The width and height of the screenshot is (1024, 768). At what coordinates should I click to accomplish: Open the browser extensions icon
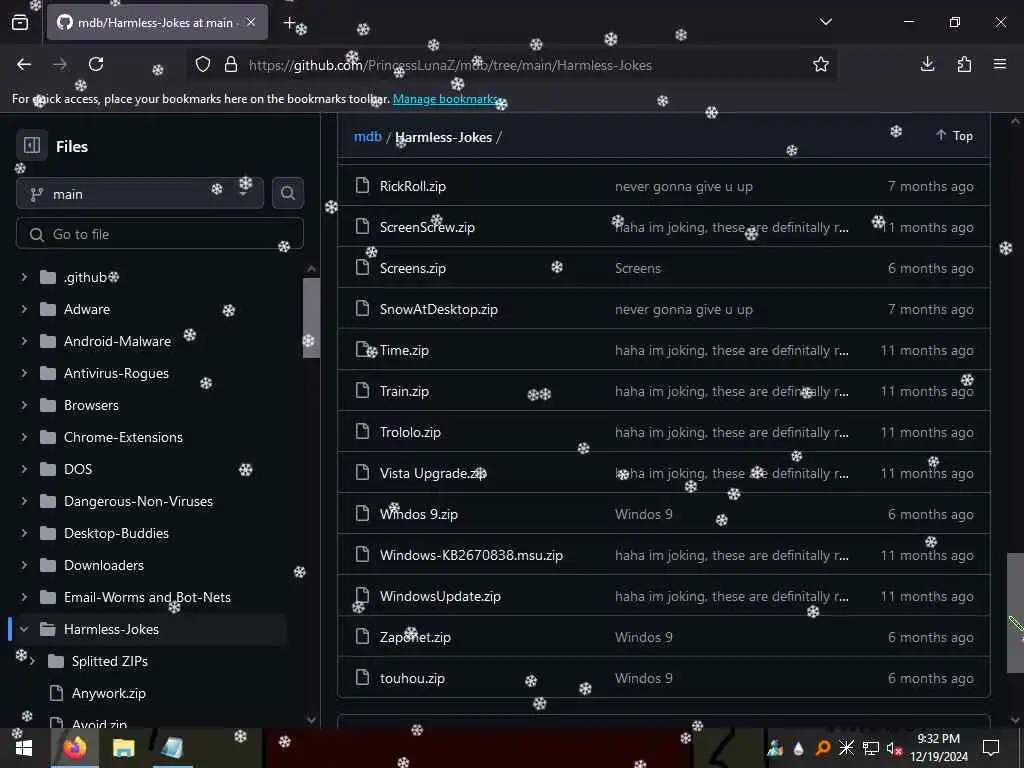click(964, 64)
